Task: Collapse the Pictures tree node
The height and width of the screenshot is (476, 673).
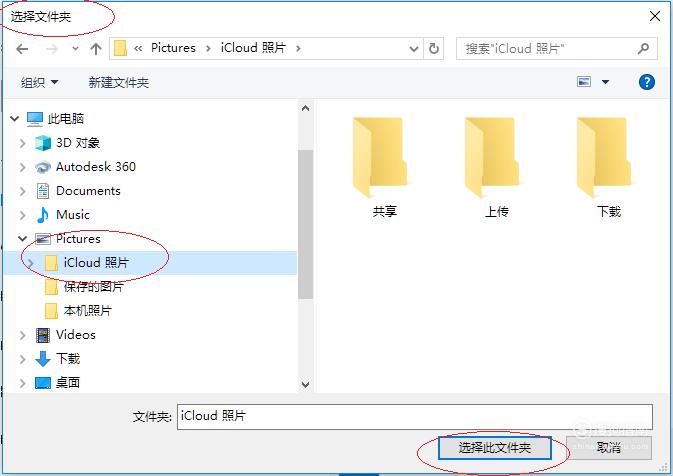Action: tap(22, 239)
